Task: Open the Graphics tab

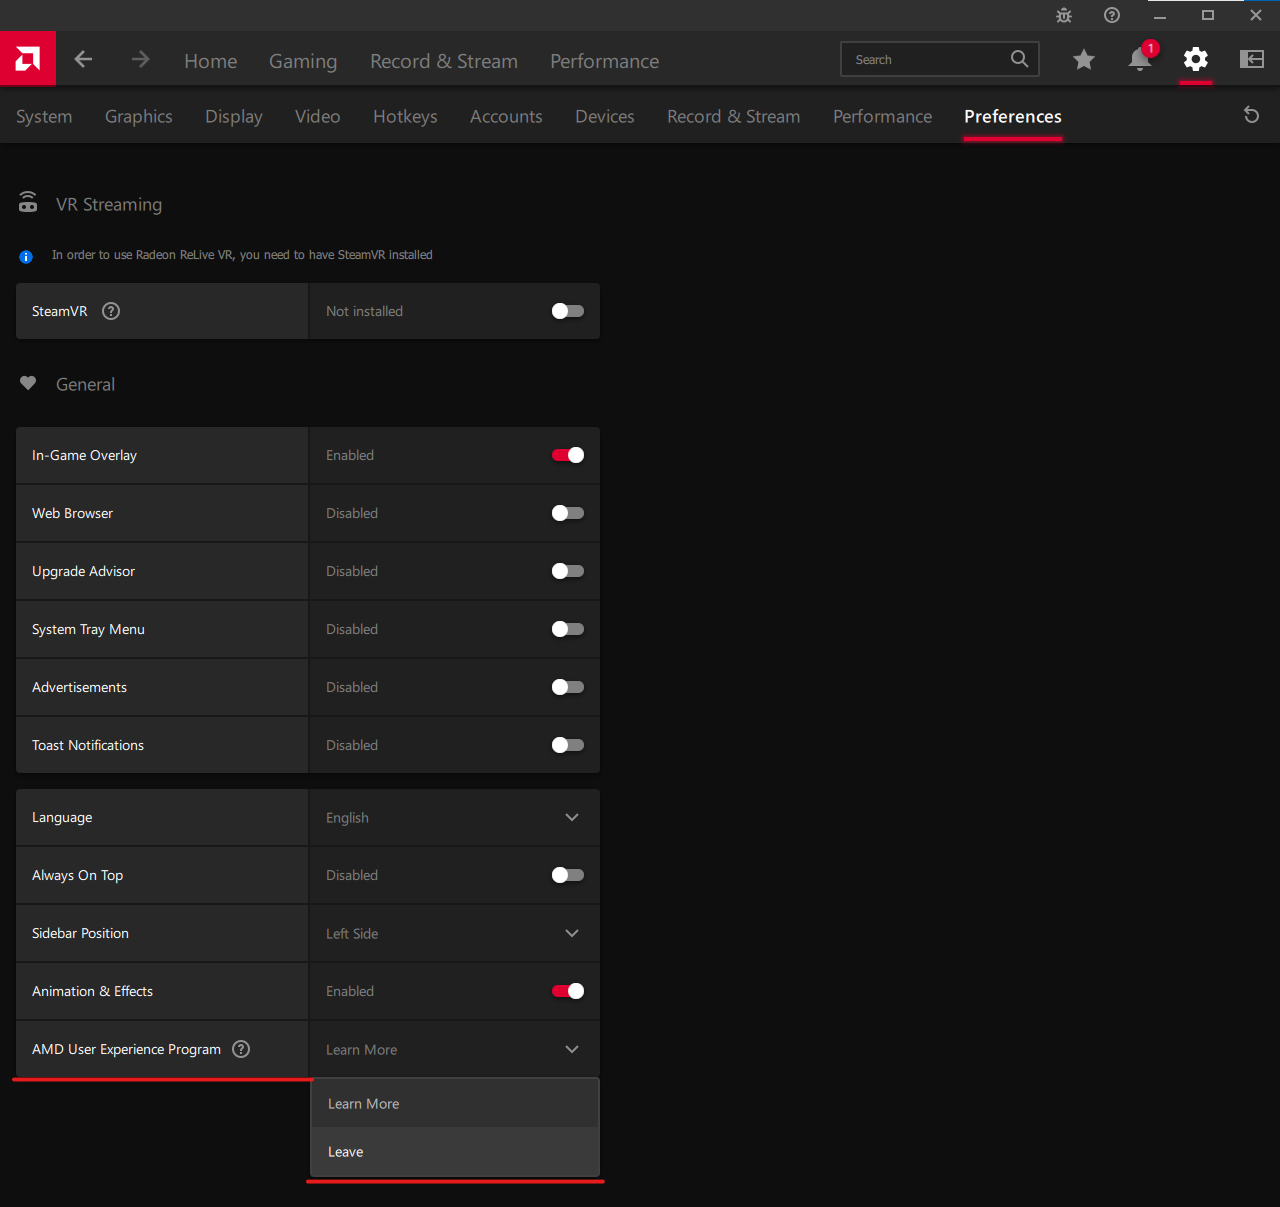Action: (139, 116)
